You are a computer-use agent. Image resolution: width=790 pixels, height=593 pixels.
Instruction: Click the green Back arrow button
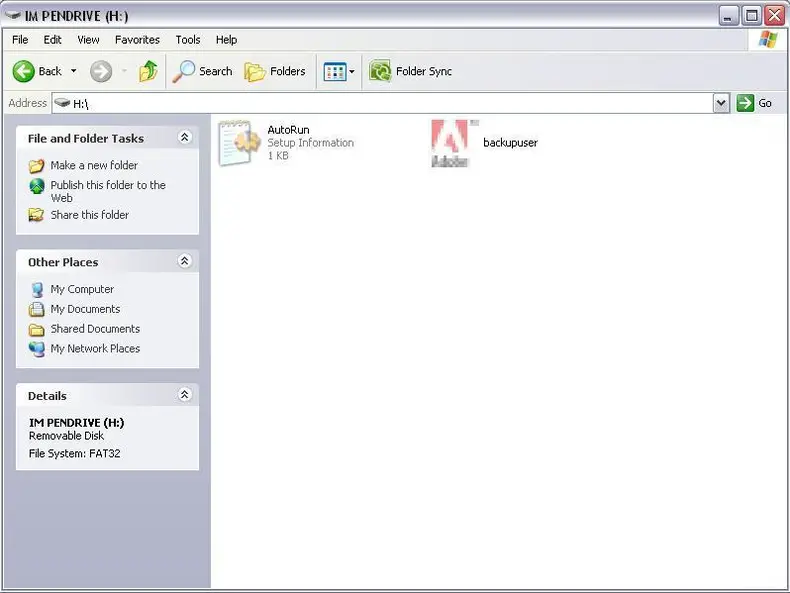(23, 71)
